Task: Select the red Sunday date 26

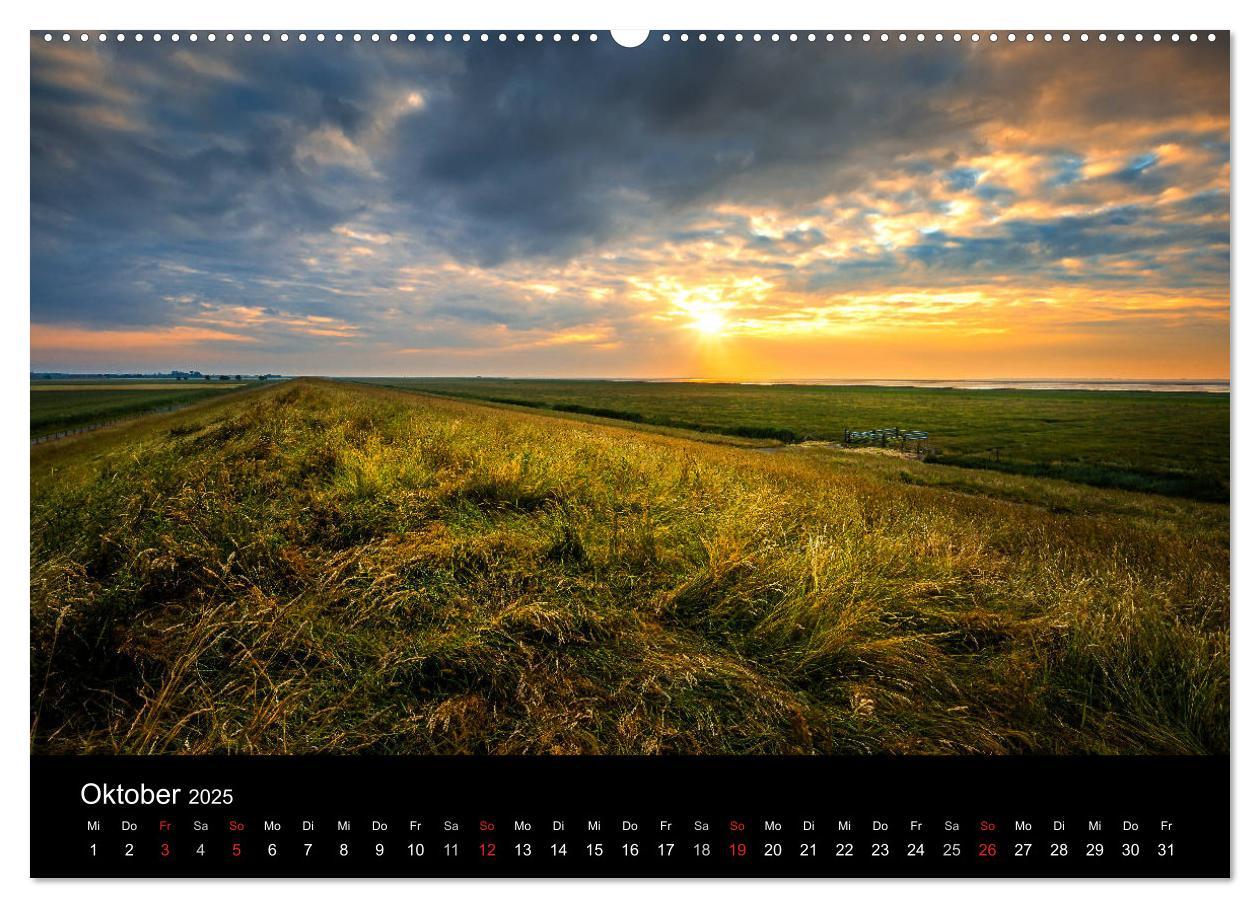Action: pos(987,850)
